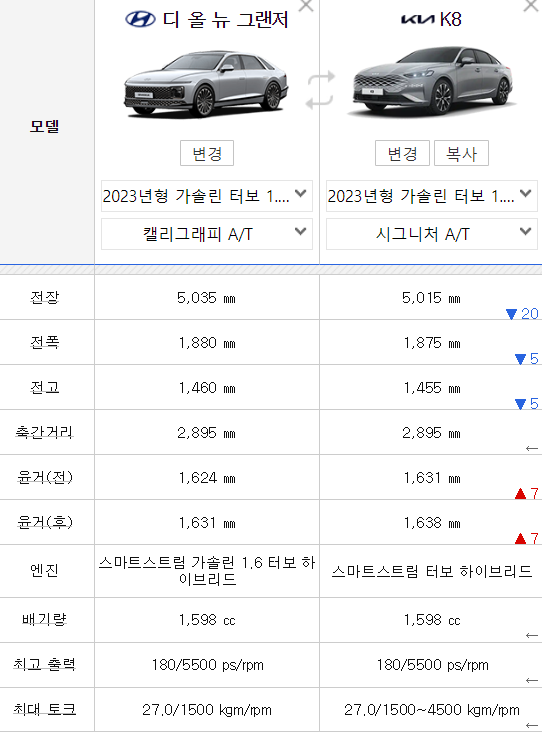
Task: Click the 1,624 mm value
Action: pyautogui.click(x=207, y=478)
